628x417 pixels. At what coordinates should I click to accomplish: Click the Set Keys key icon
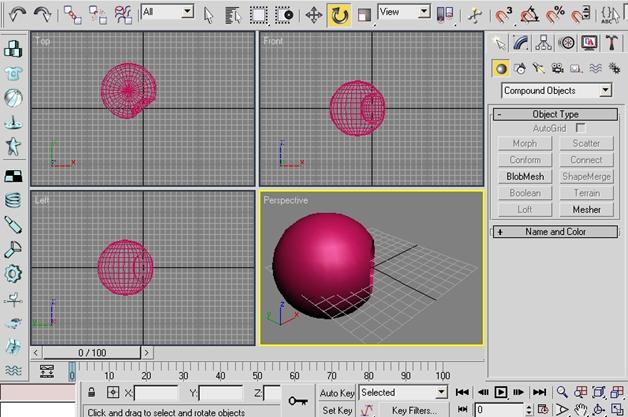[x=298, y=400]
